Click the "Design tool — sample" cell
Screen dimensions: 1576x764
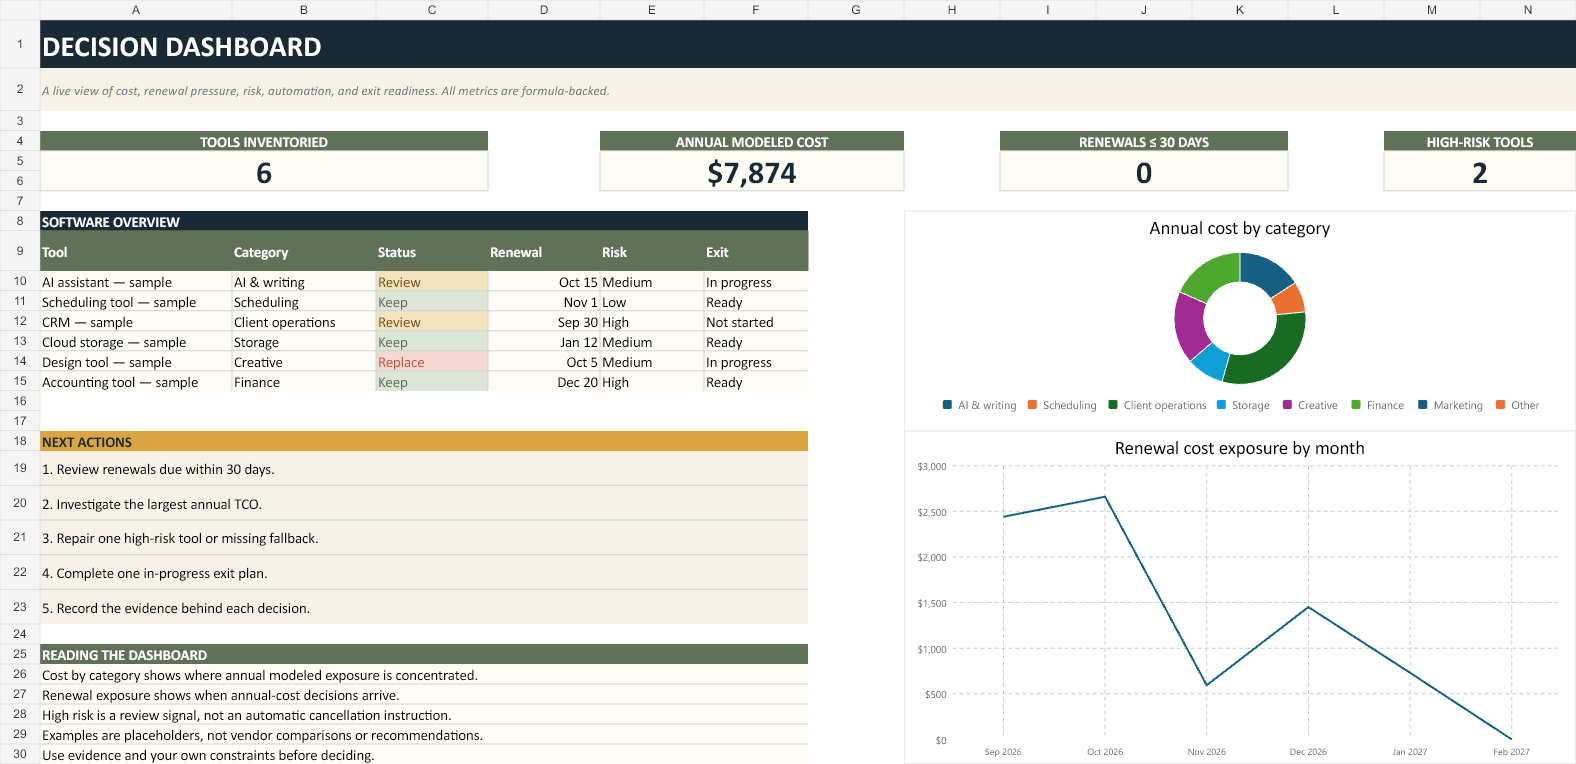(136, 362)
